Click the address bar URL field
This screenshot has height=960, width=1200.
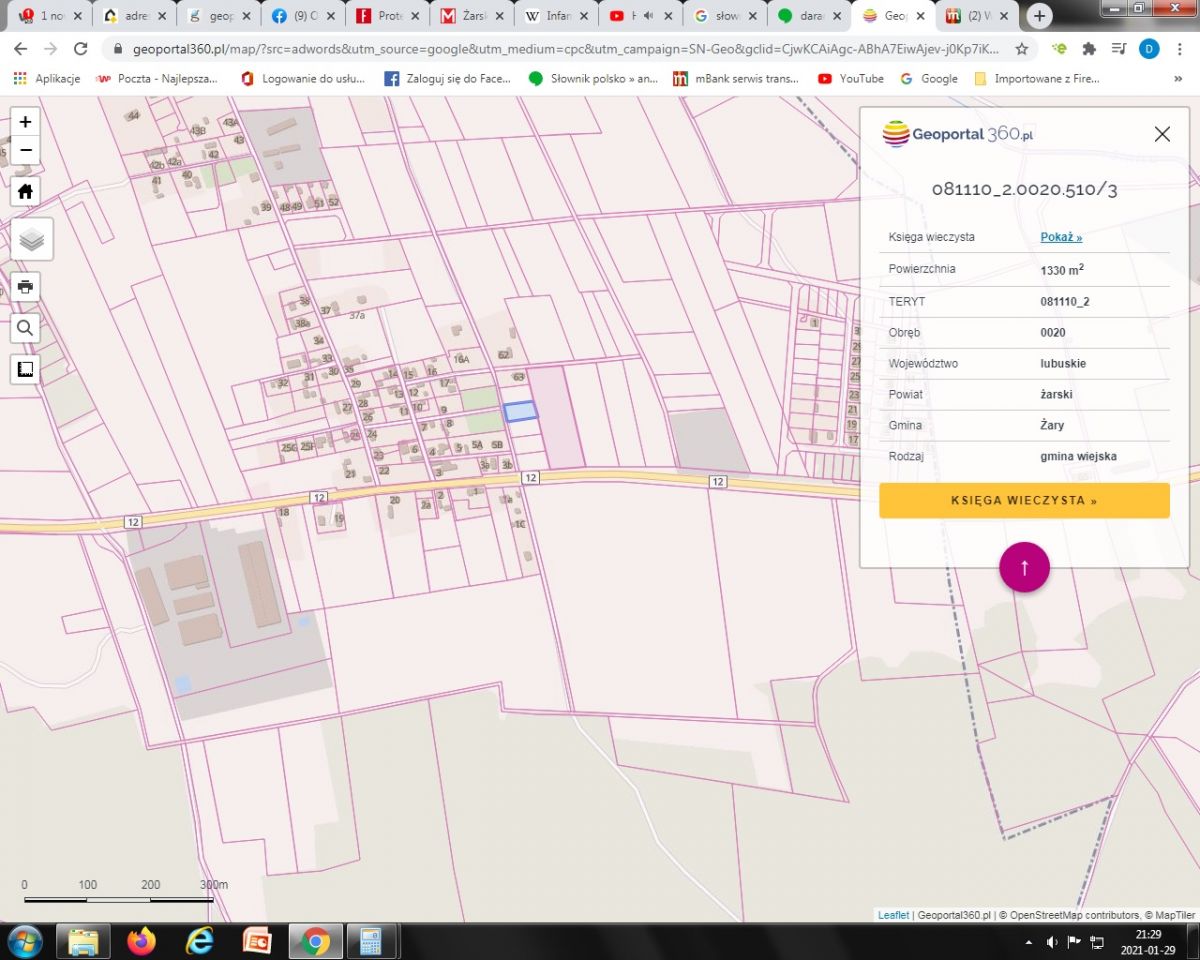(x=560, y=49)
